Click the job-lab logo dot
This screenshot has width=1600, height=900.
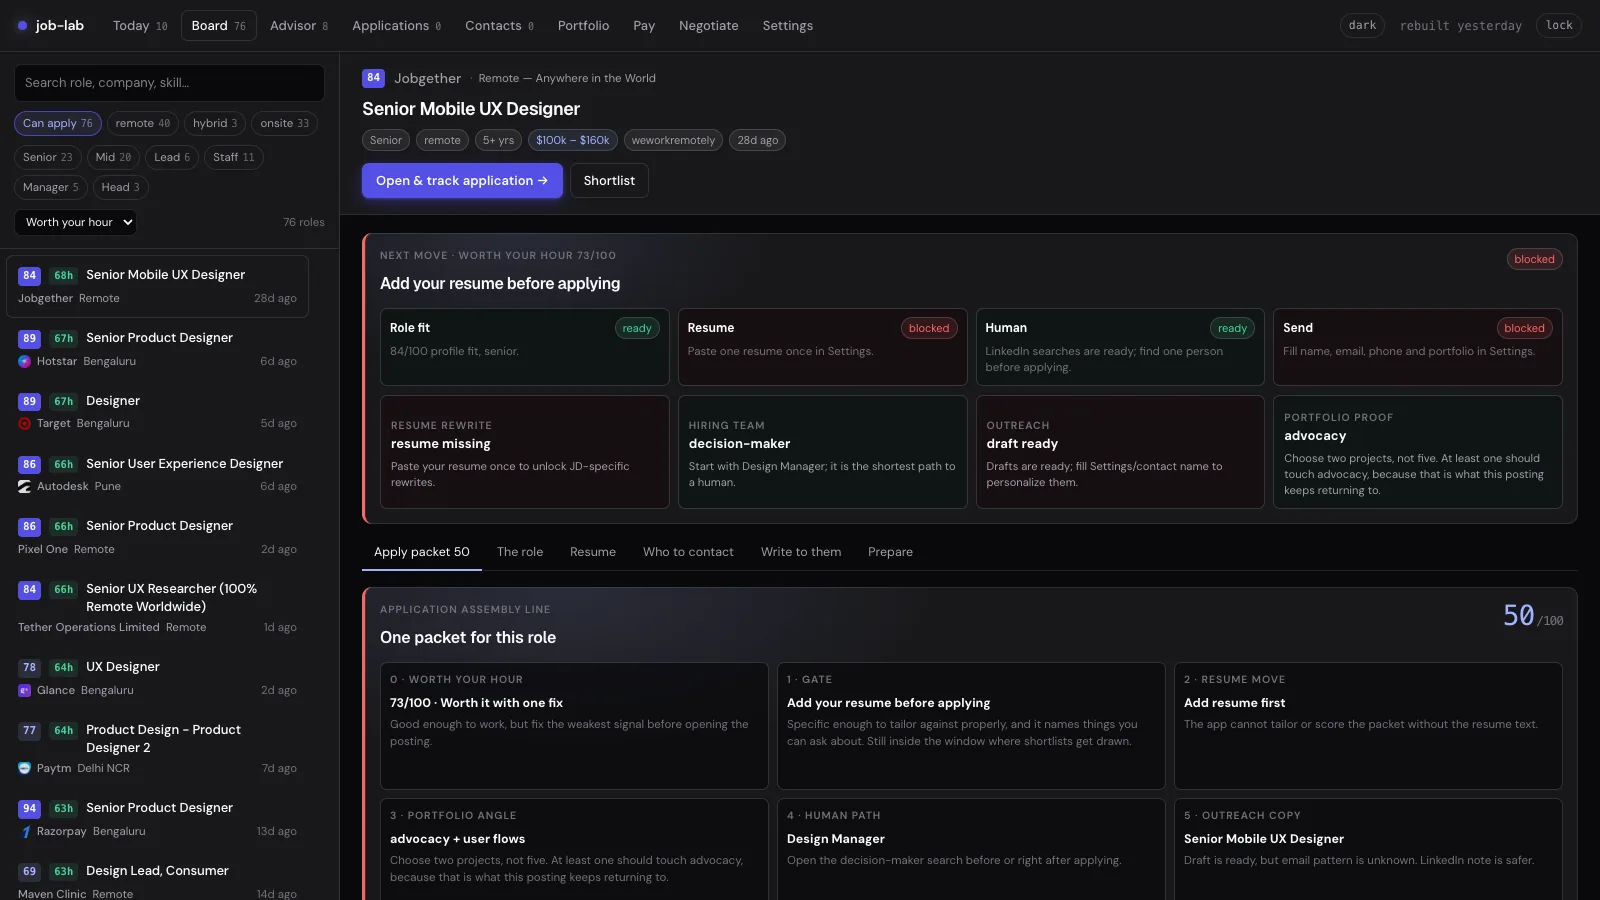[22, 26]
